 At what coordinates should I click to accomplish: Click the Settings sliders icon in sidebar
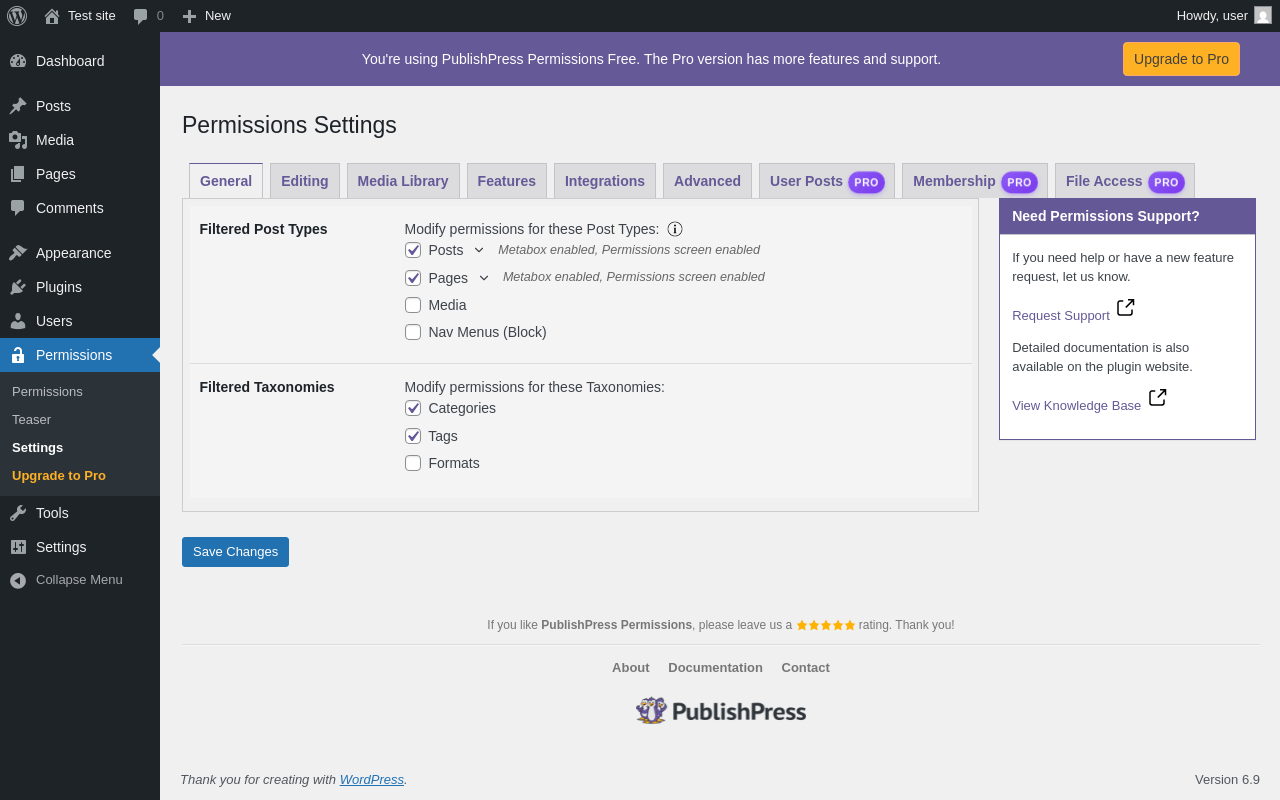(x=18, y=547)
